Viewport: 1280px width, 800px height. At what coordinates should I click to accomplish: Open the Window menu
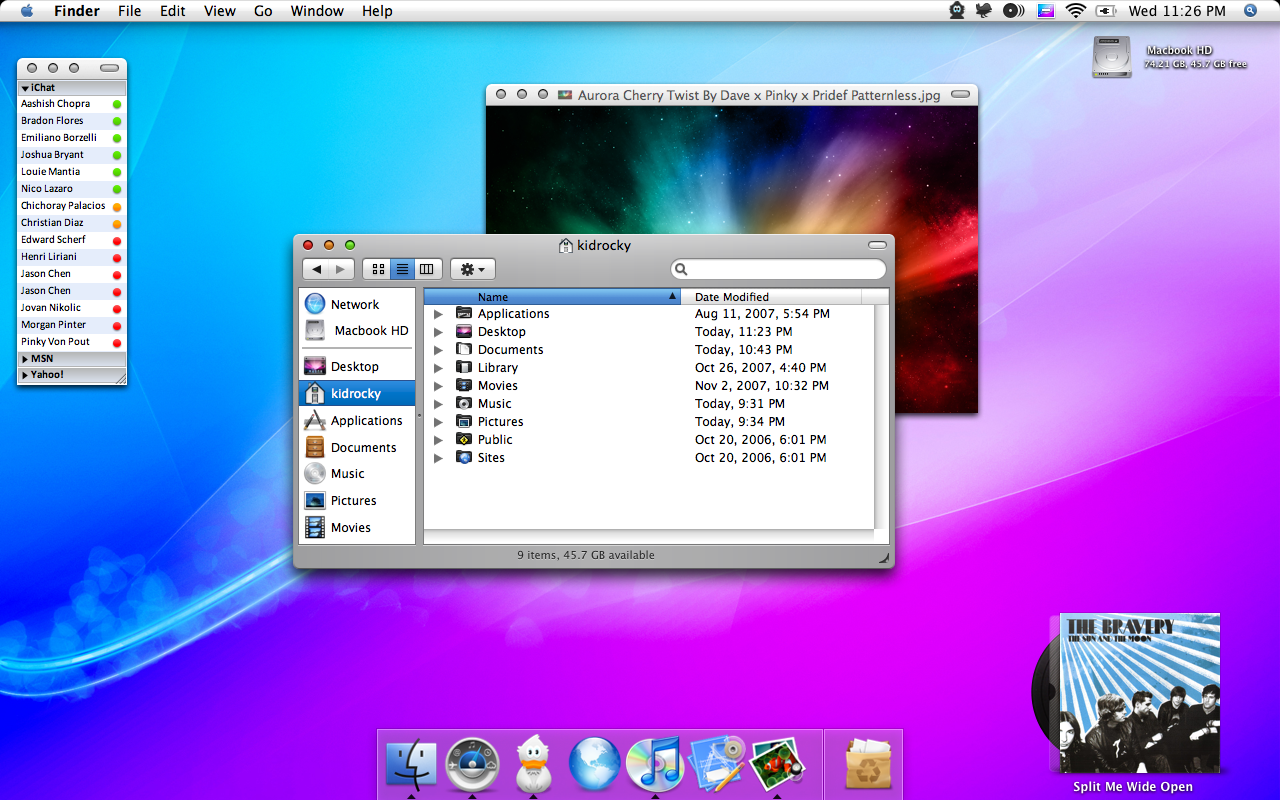317,11
